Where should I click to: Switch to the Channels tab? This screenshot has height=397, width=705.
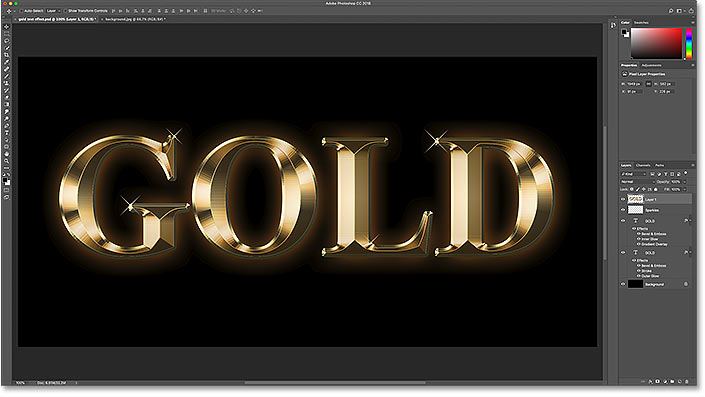click(x=643, y=165)
